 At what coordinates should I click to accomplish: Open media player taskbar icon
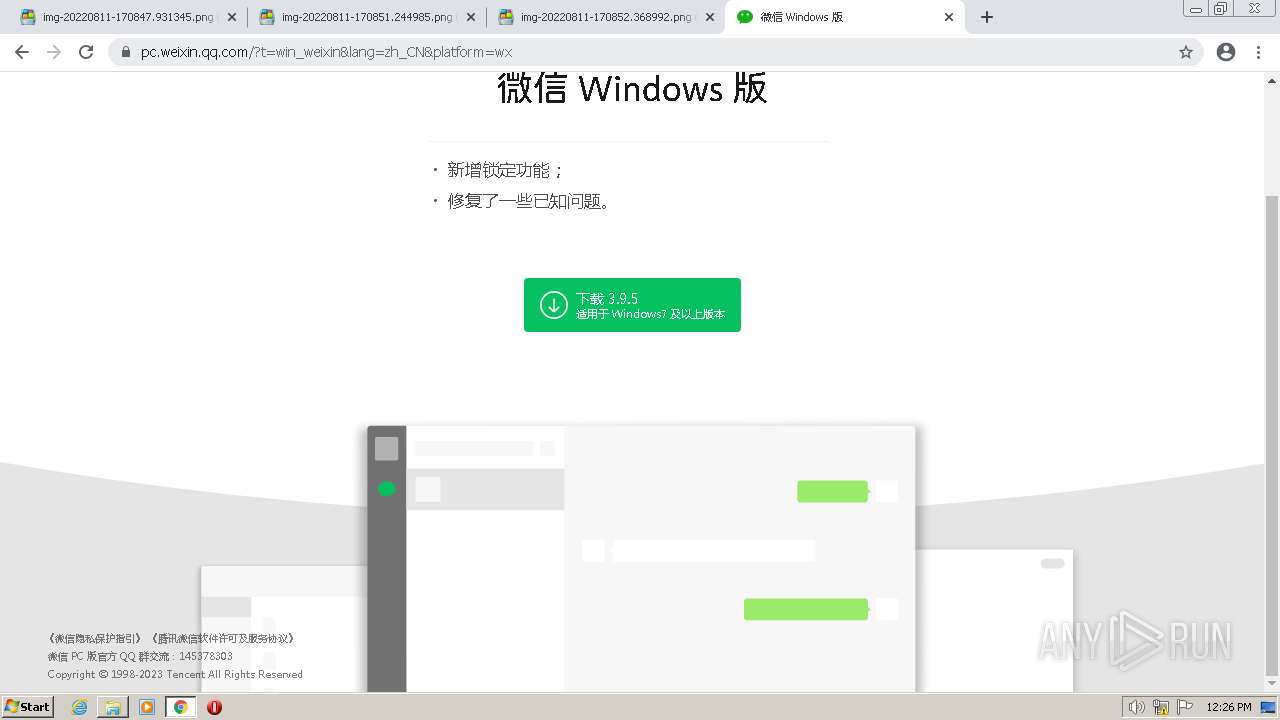[147, 707]
